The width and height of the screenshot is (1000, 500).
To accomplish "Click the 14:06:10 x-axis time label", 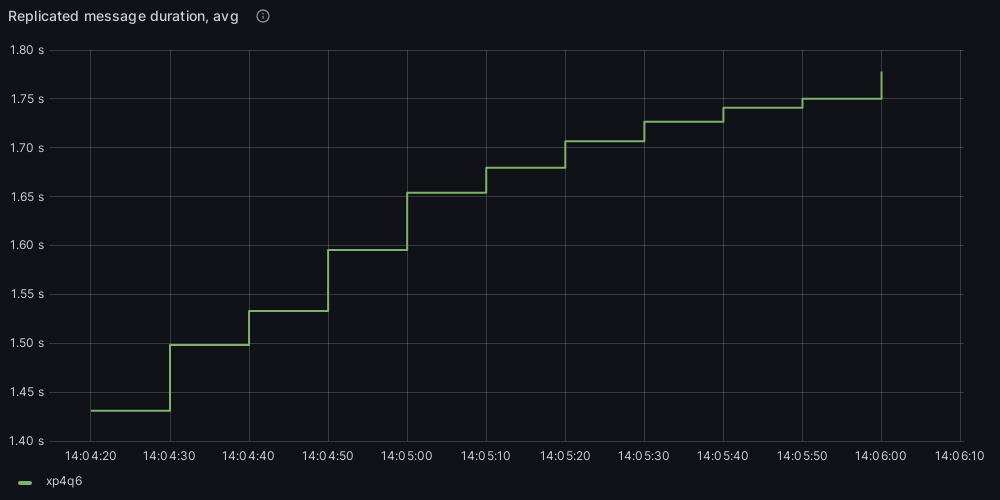I will (x=960, y=456).
